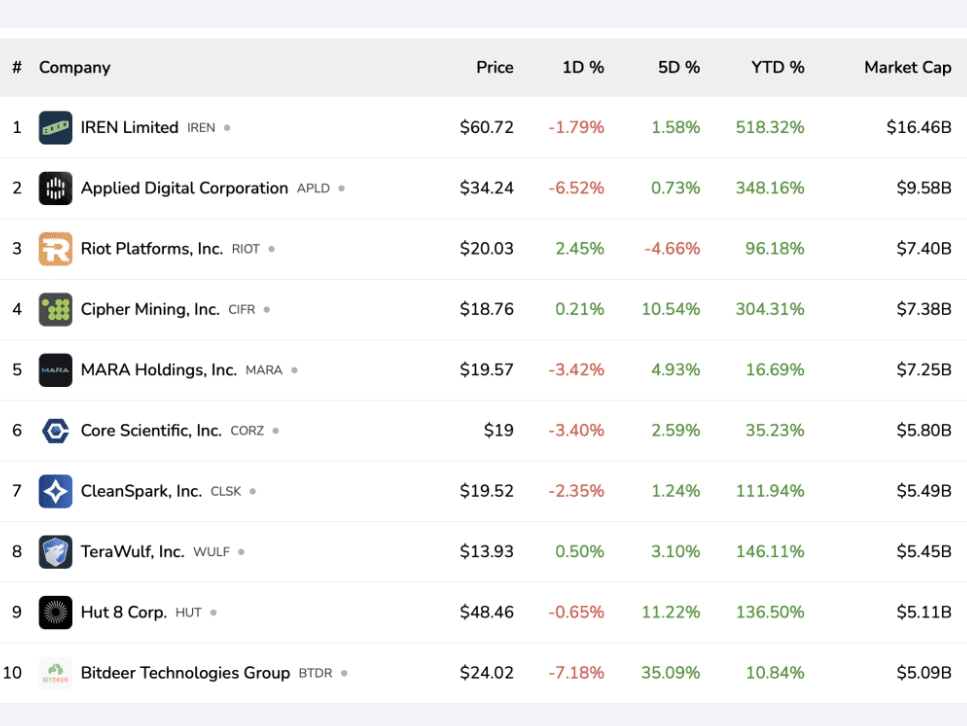The width and height of the screenshot is (967, 726).
Task: Click the TeraWulf shield logo icon
Action: (x=56, y=552)
